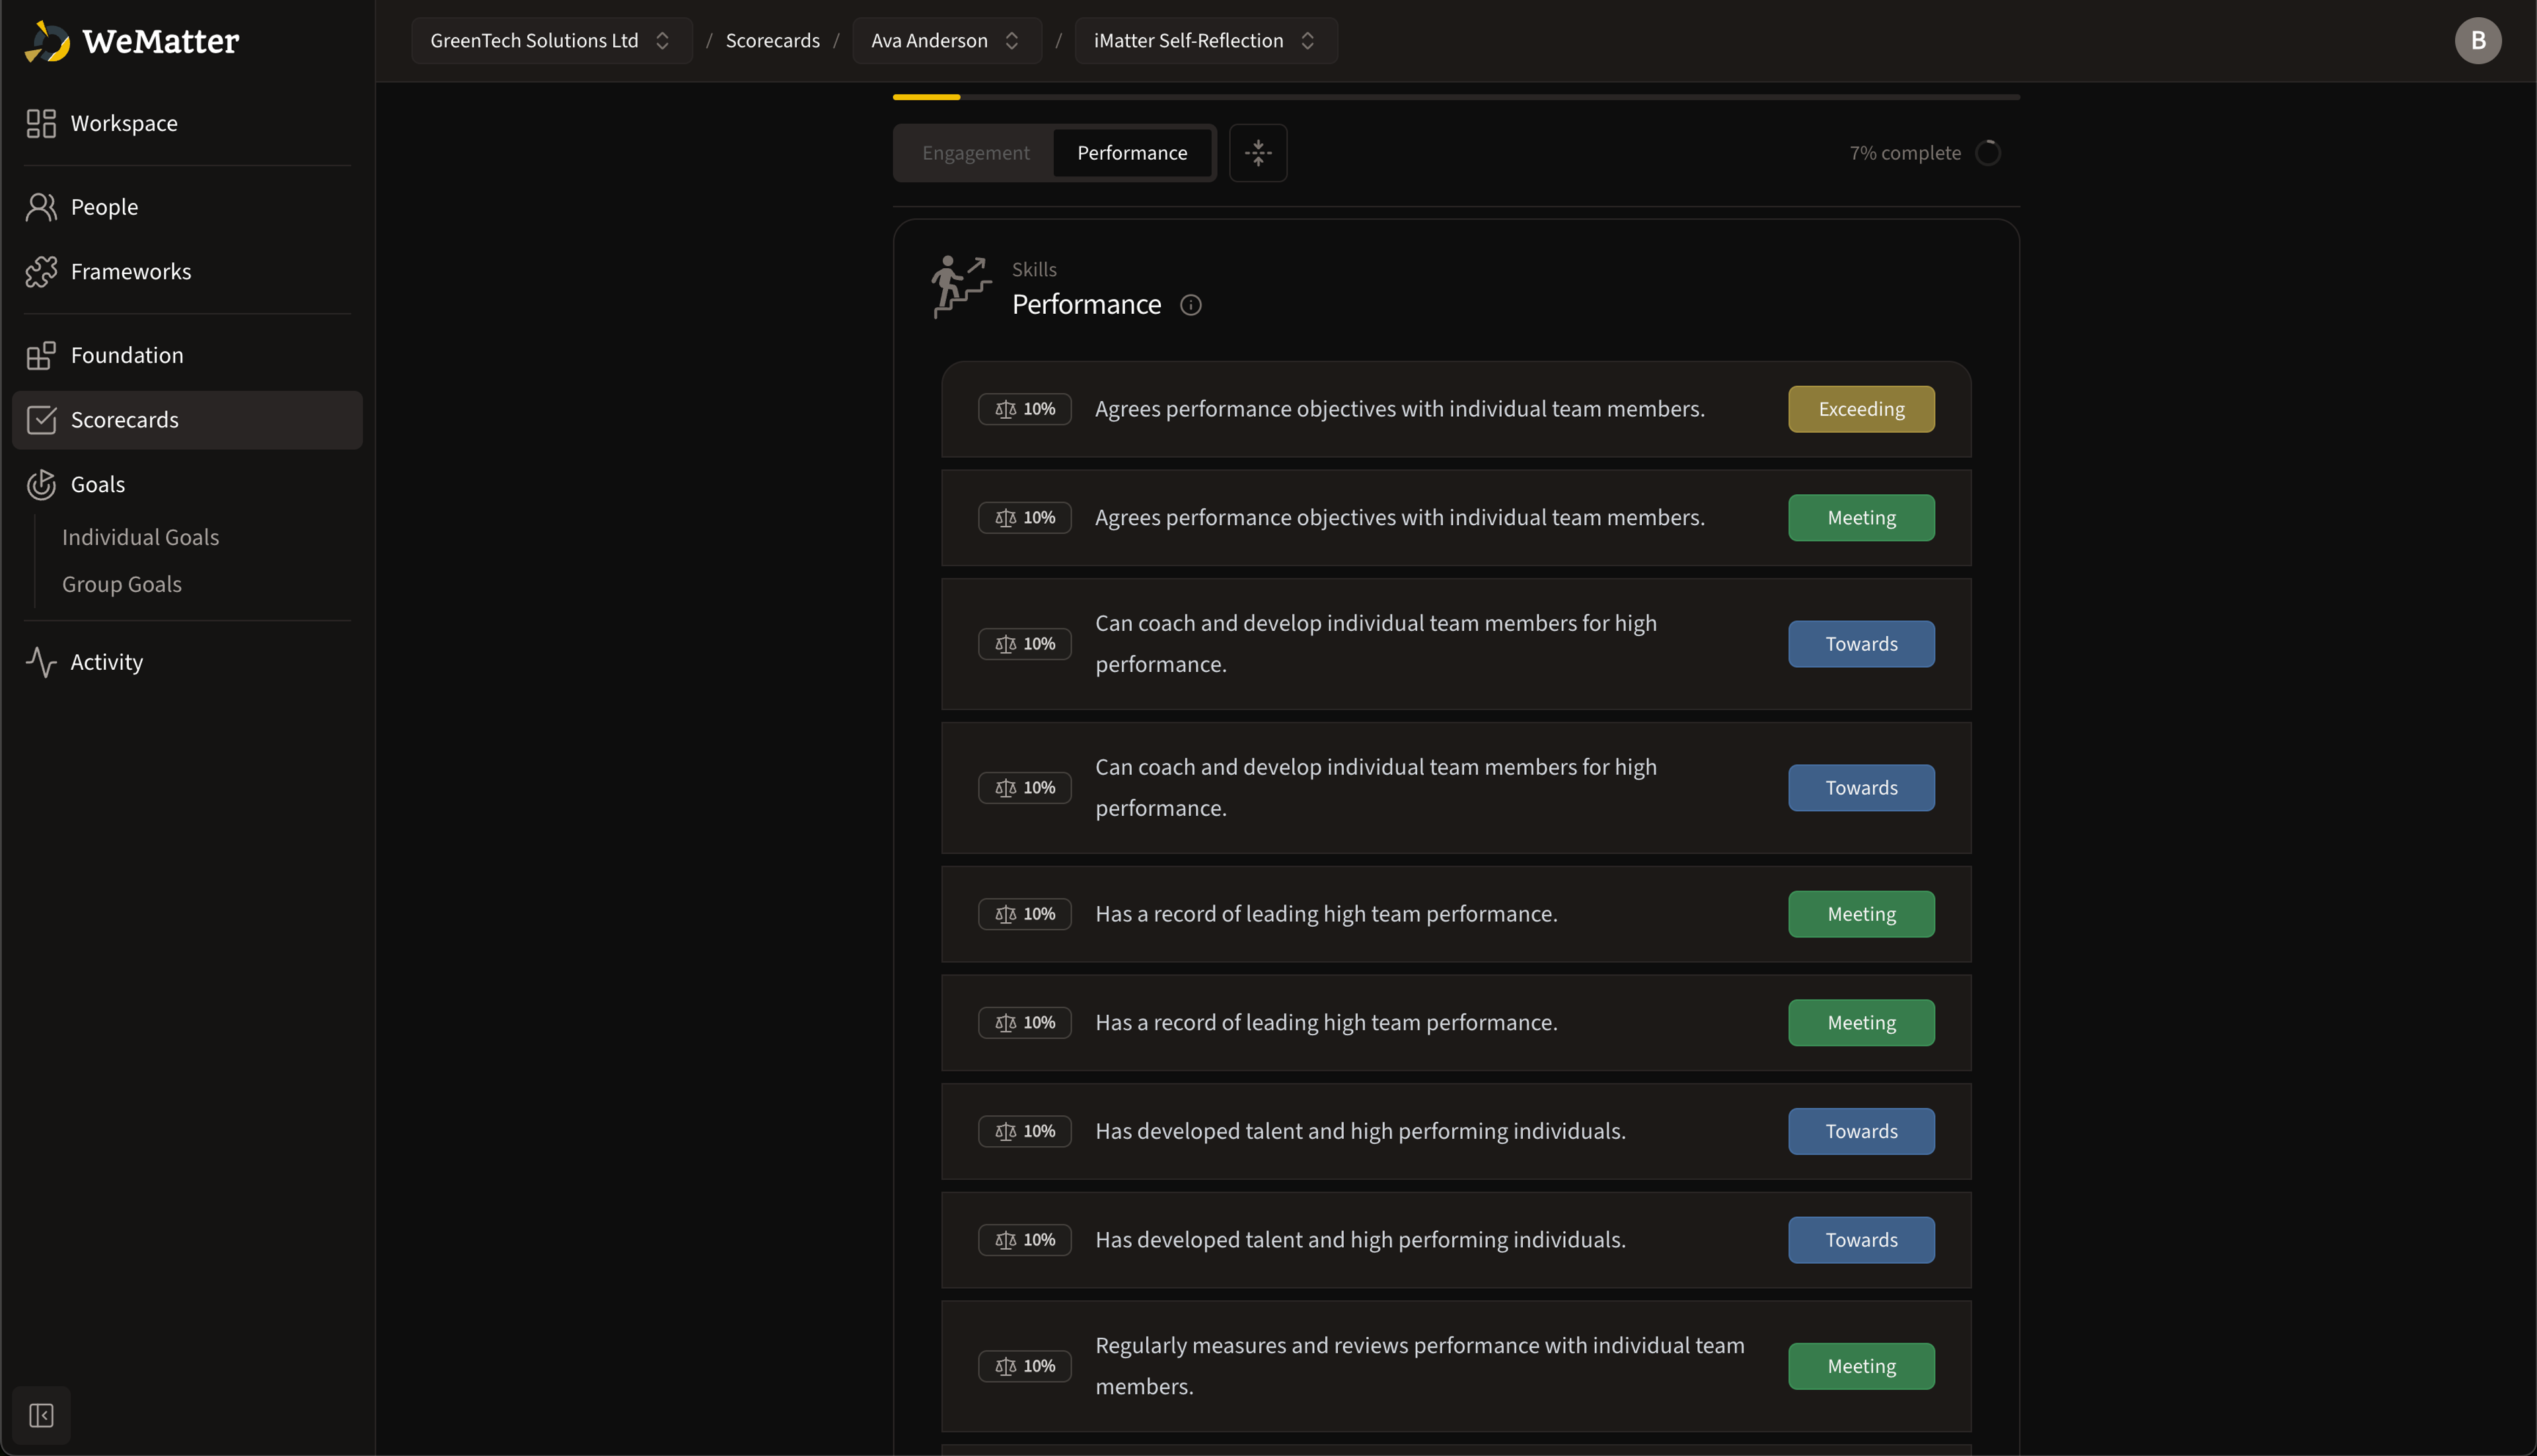The height and width of the screenshot is (1456, 2537).
Task: Click the Scorecards breadcrumb link
Action: (772, 41)
